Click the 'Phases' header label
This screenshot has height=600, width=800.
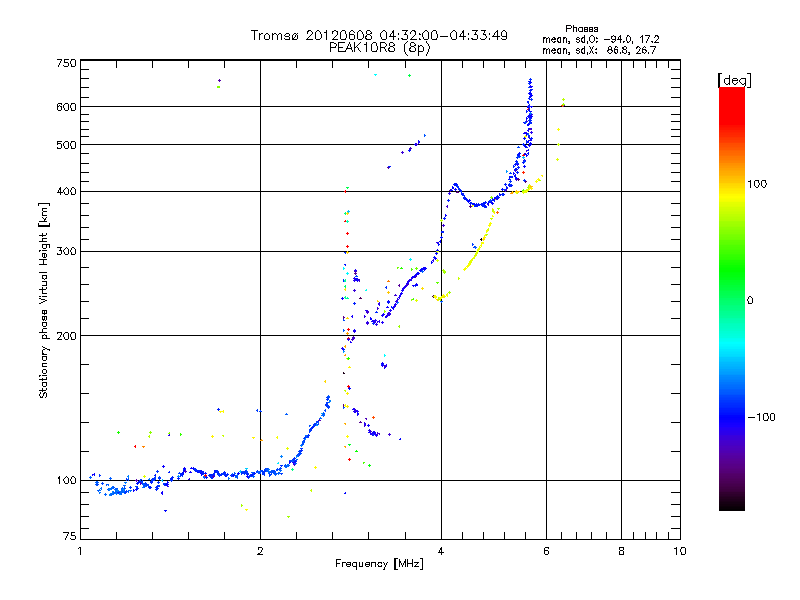(582, 29)
